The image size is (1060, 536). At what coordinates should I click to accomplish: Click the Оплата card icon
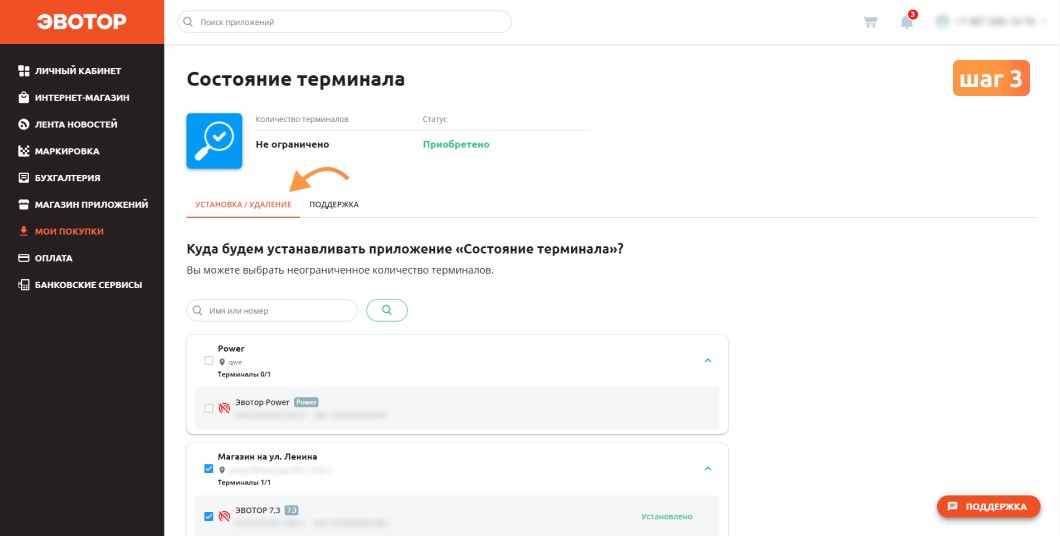tap(24, 258)
